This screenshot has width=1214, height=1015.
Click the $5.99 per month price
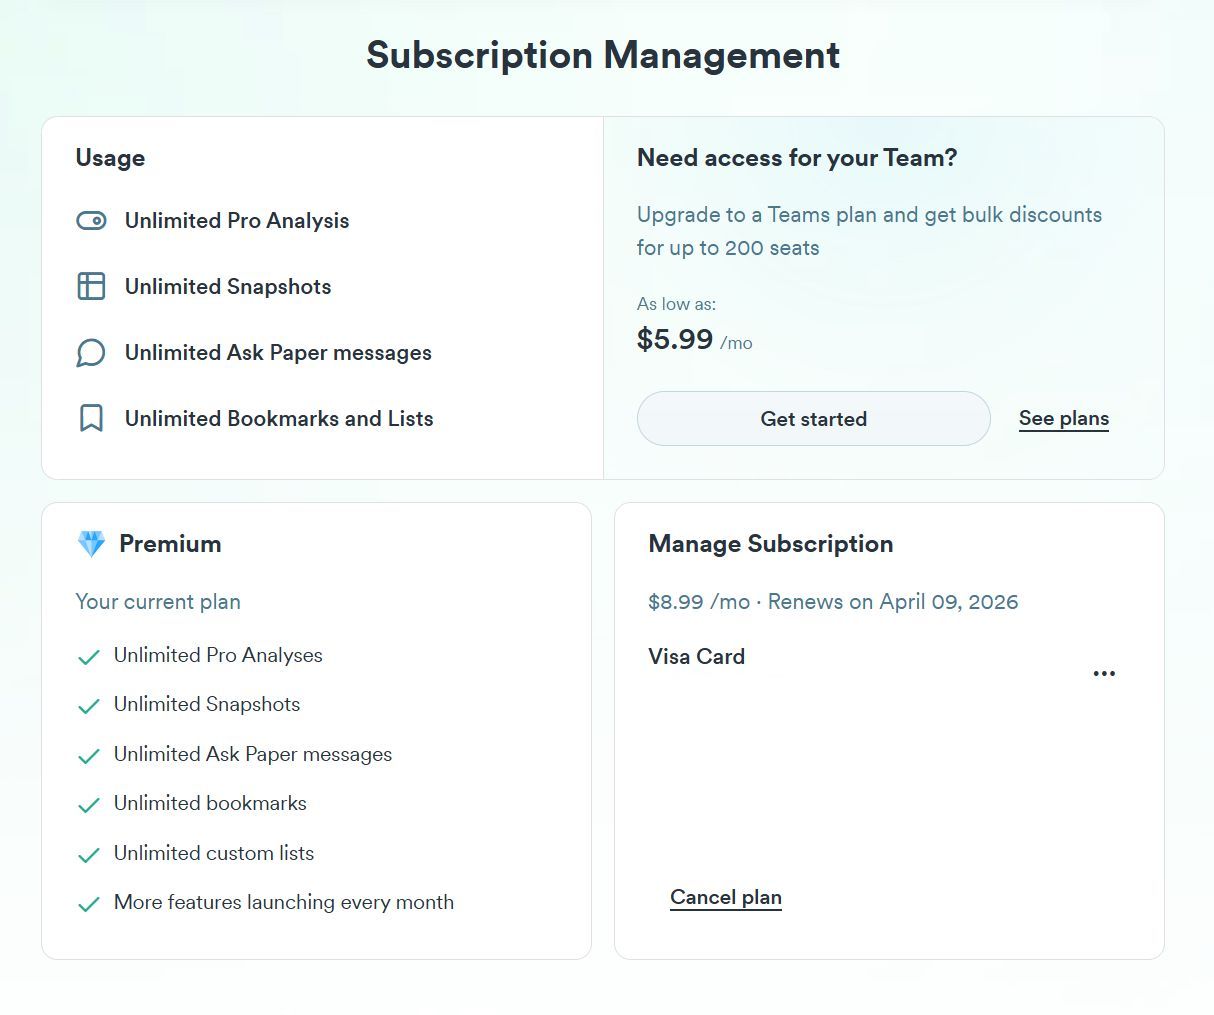coord(695,340)
